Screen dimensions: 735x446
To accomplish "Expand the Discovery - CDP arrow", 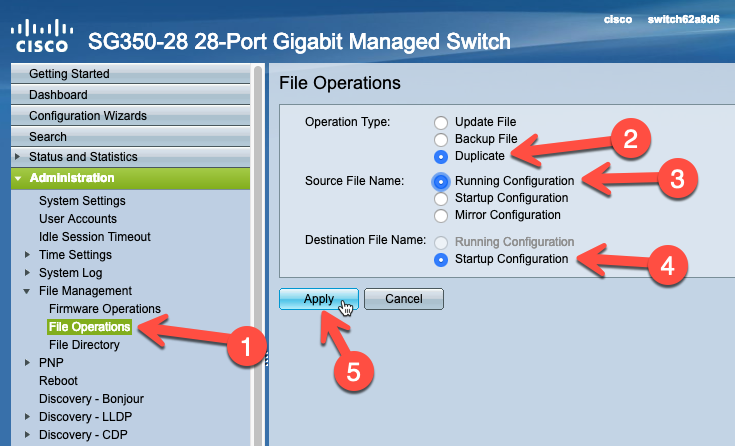I will (x=27, y=435).
